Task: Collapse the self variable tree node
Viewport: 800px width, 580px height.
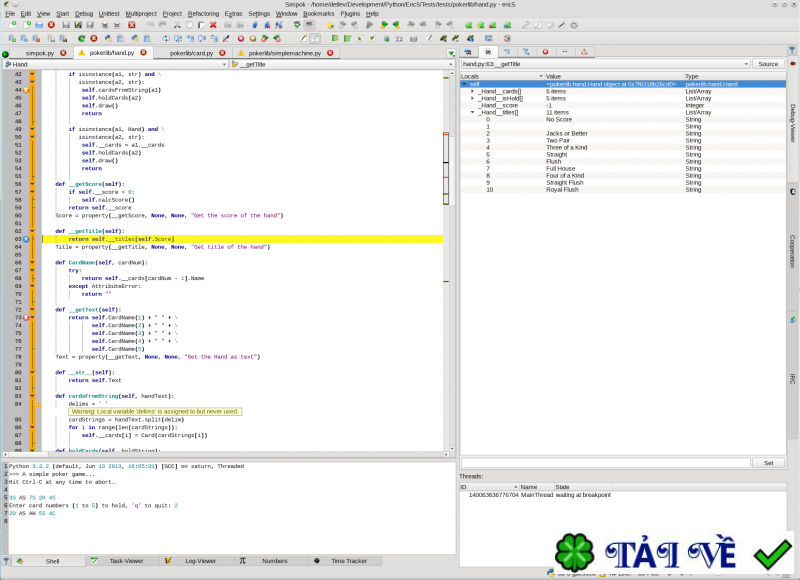Action: click(465, 84)
